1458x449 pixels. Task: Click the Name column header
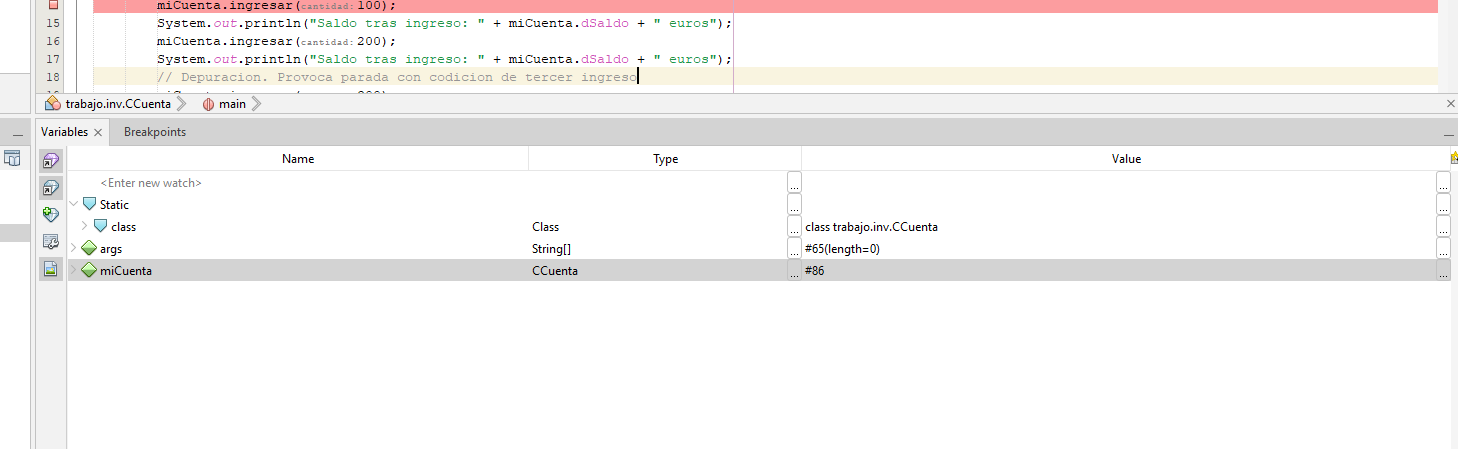[x=298, y=159]
